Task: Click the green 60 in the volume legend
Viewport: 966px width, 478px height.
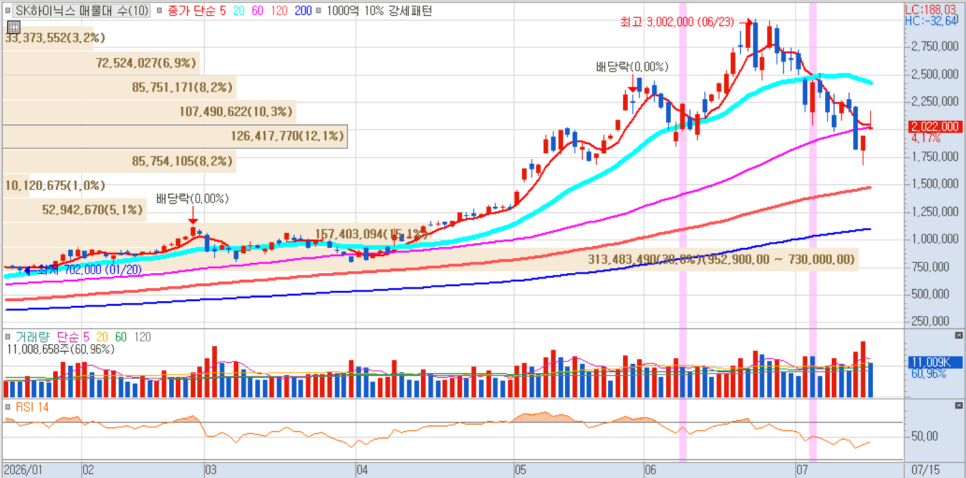Action: [x=121, y=336]
